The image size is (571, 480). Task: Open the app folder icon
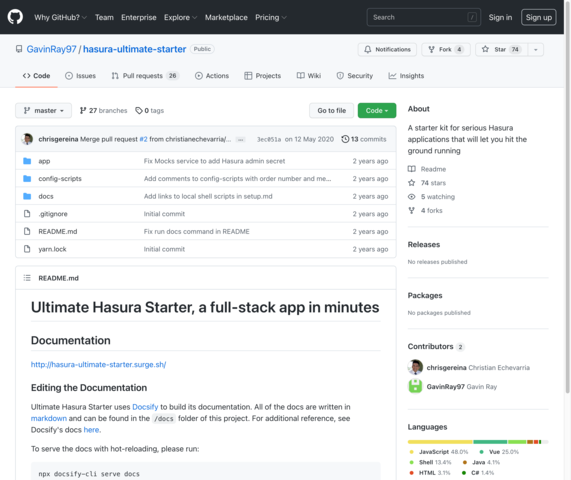pos(27,161)
